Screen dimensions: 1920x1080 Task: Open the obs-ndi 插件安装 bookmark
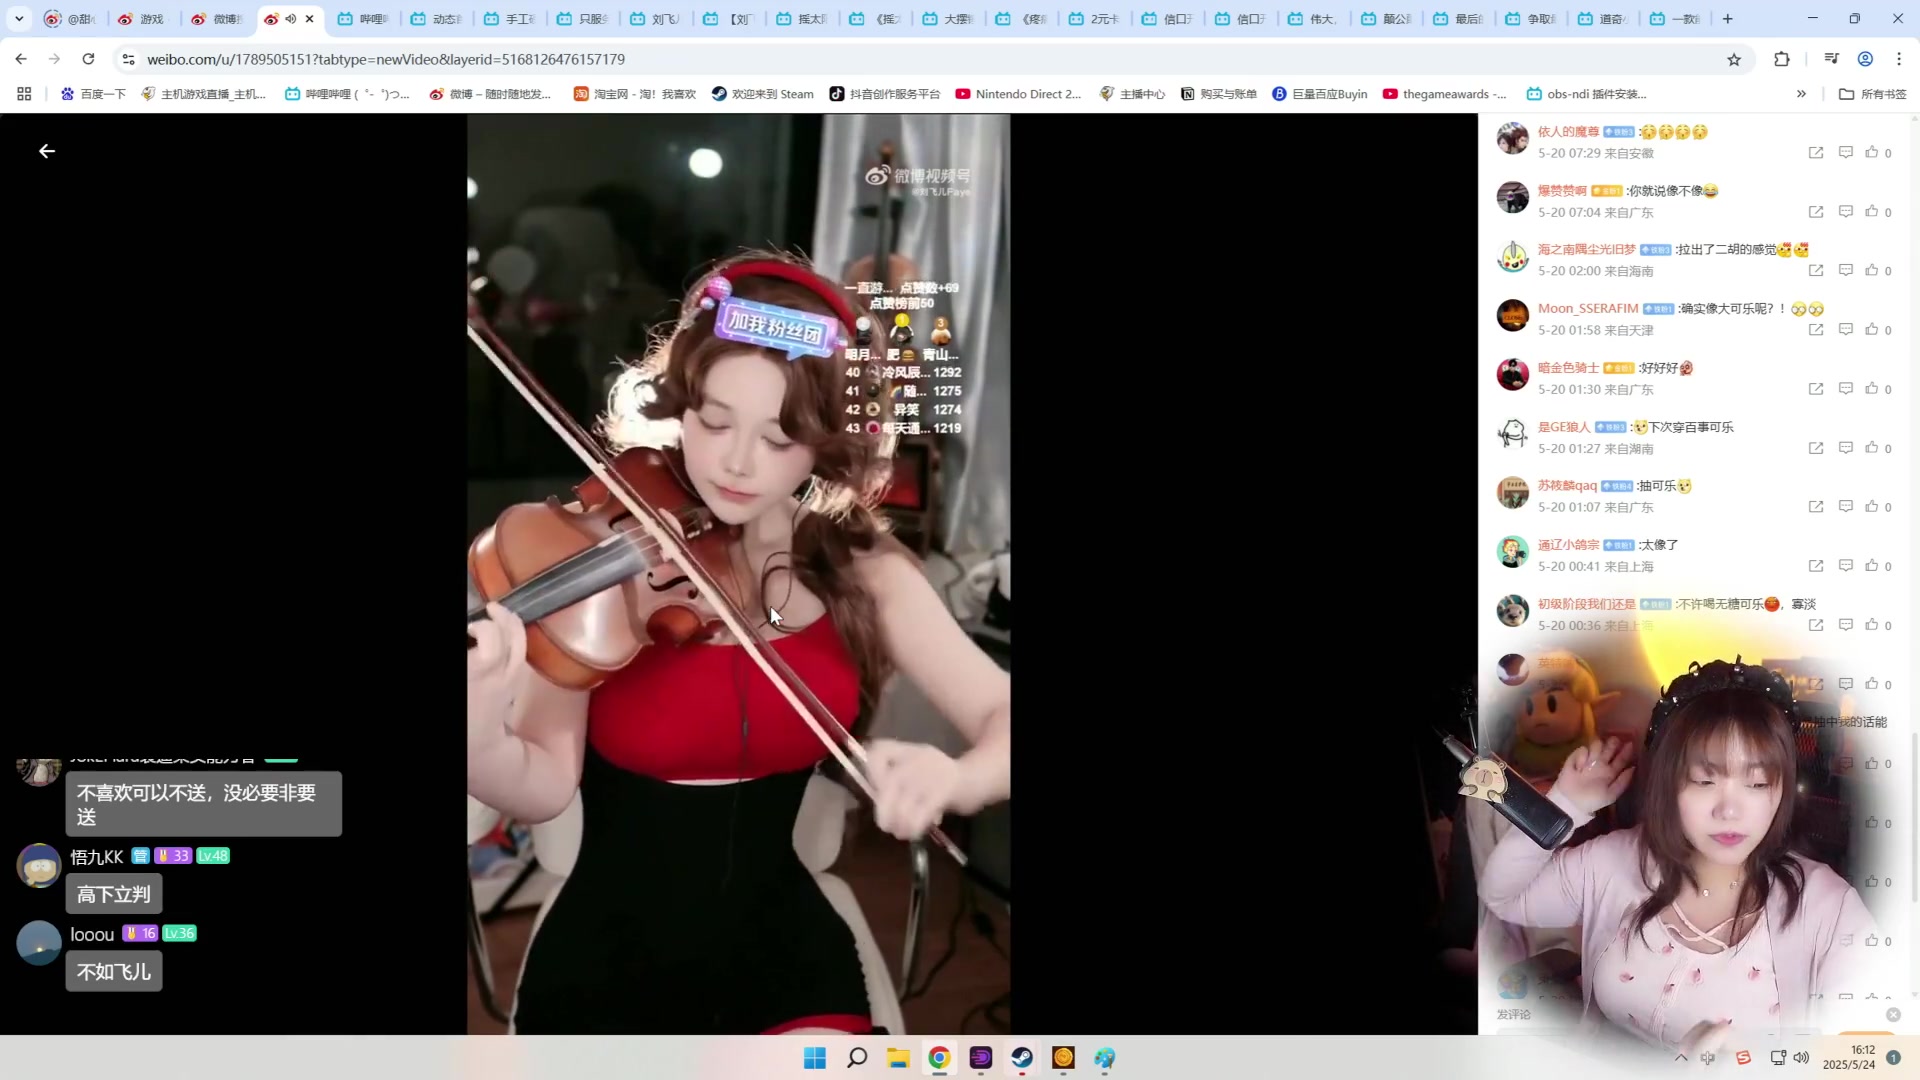(x=1587, y=94)
